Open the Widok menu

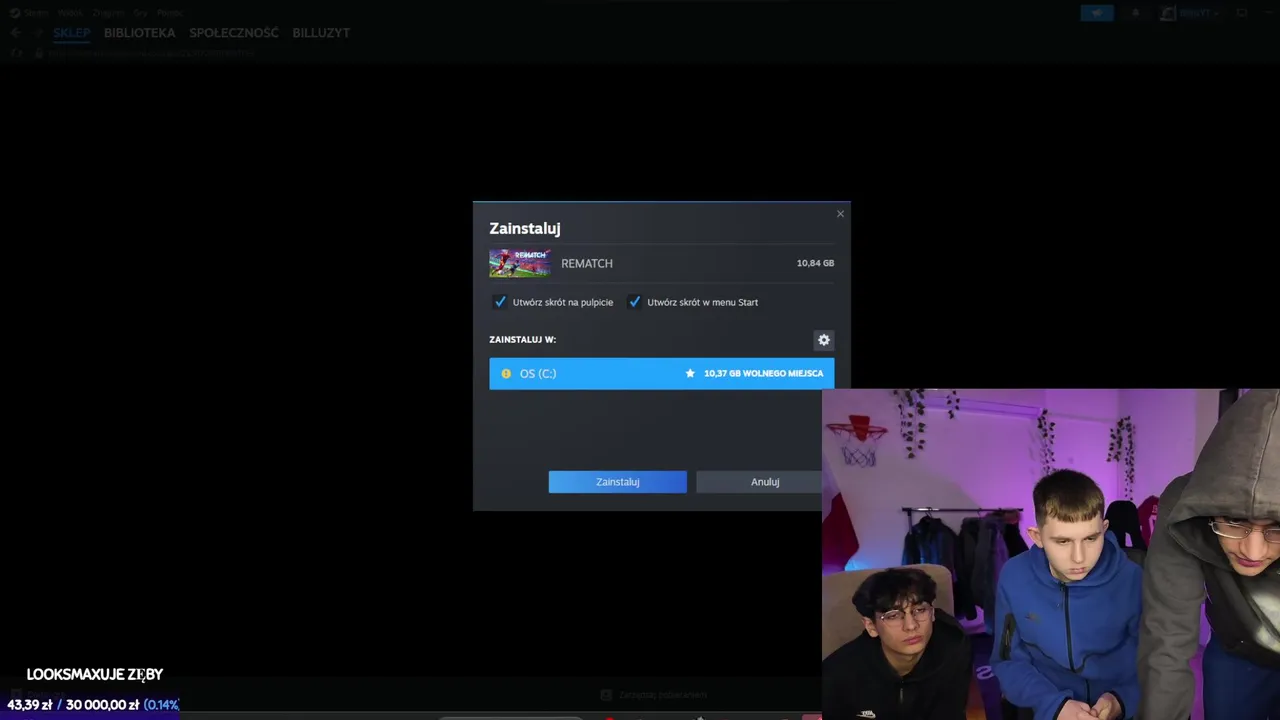coord(70,13)
